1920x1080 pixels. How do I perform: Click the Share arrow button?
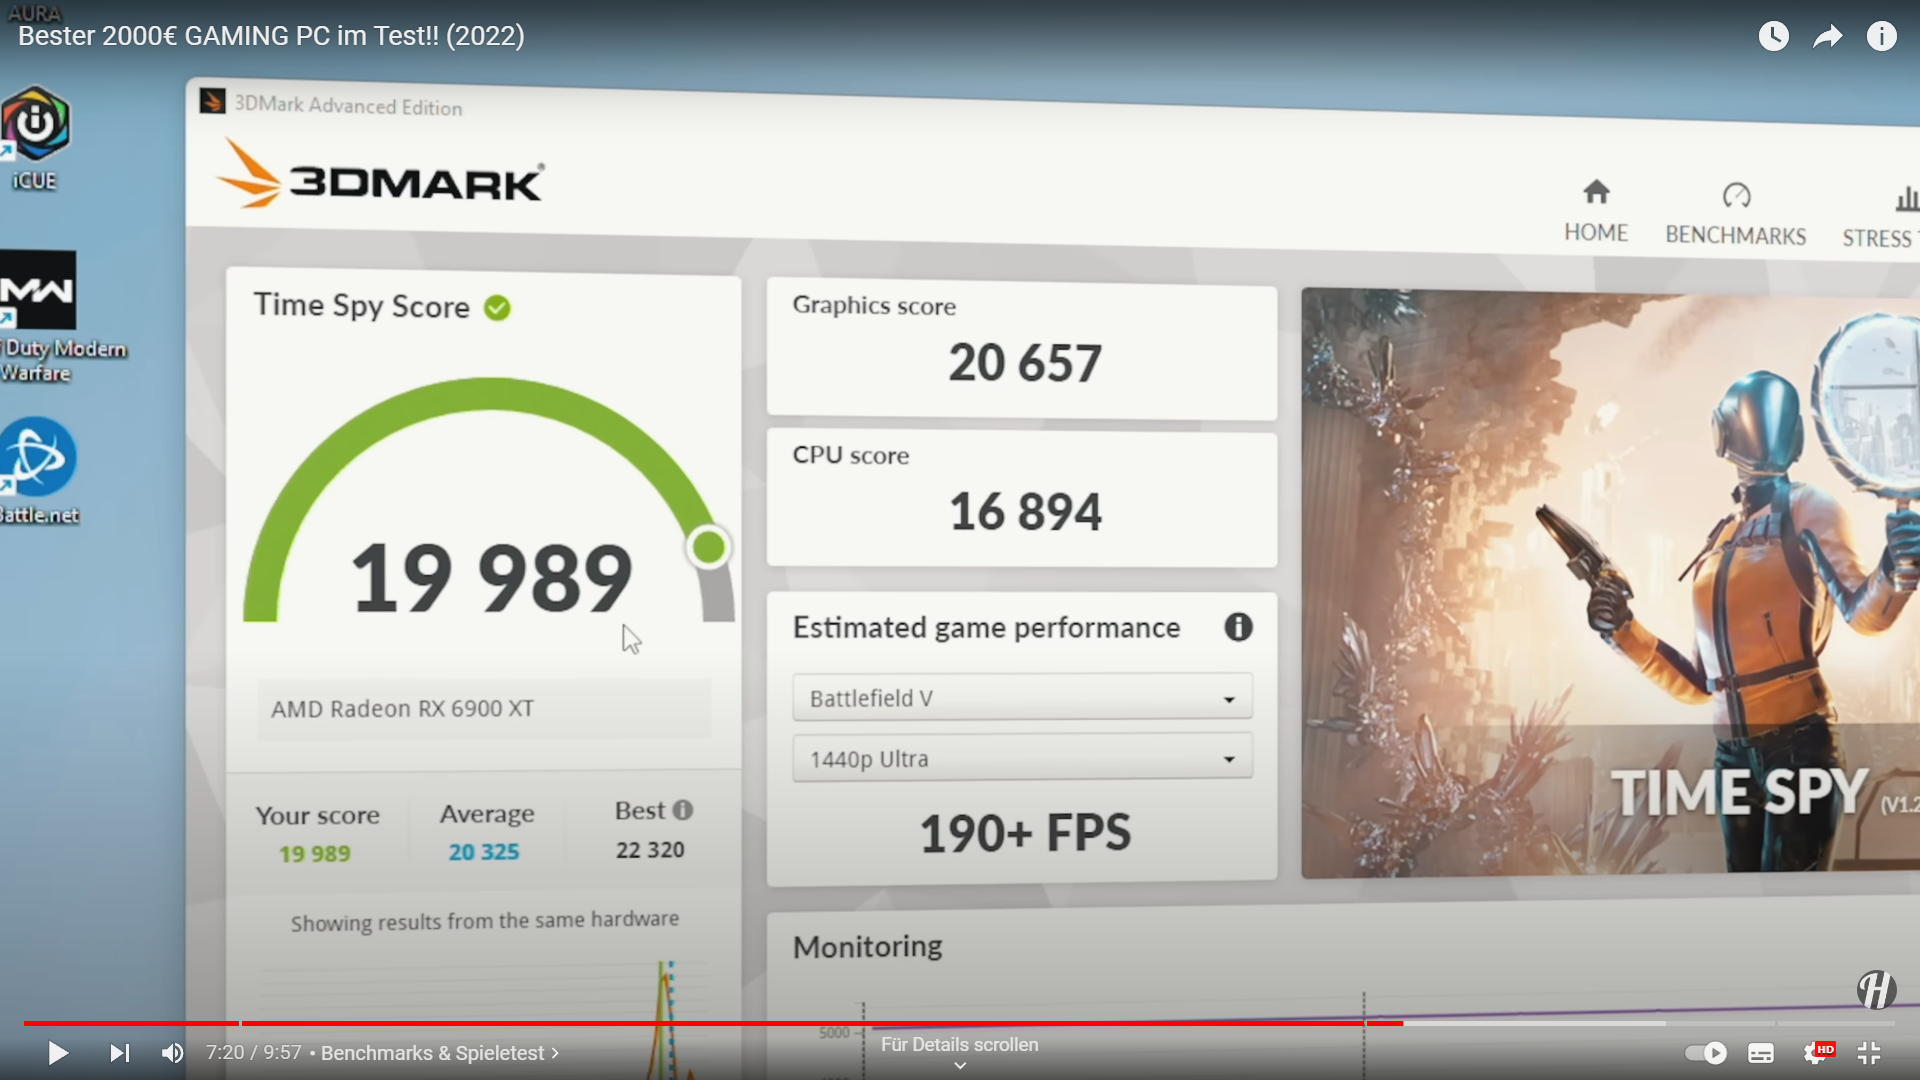click(x=1827, y=35)
